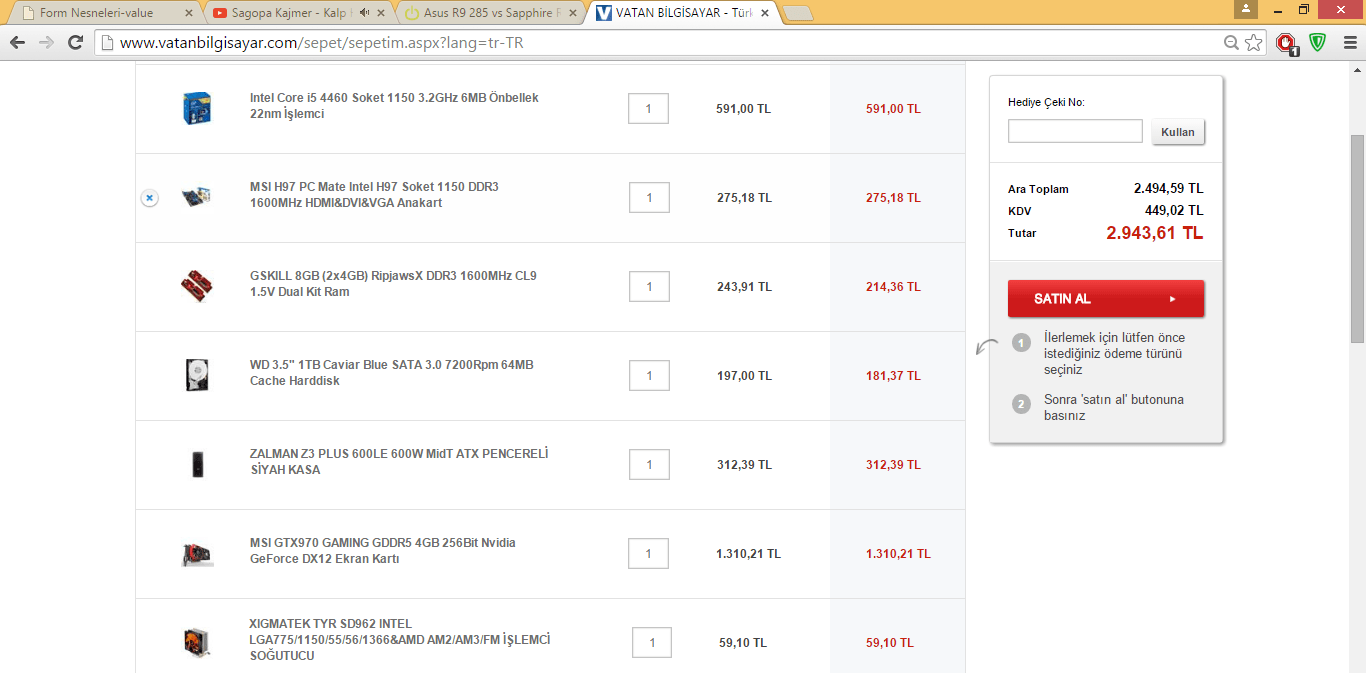Click the Zalman Z3 Plus case thumbnail

197,464
